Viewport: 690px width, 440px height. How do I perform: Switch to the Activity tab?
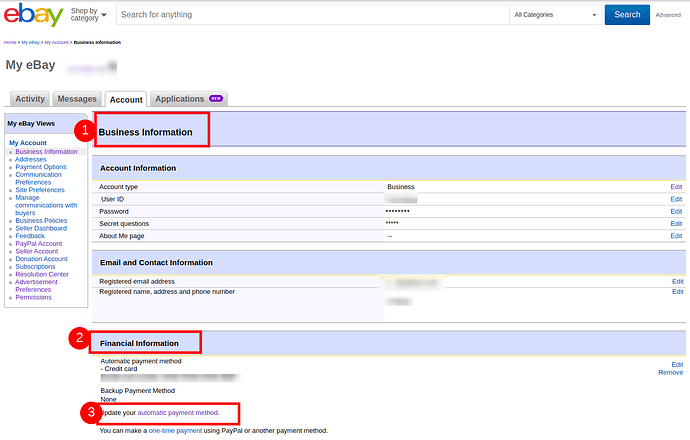click(29, 99)
